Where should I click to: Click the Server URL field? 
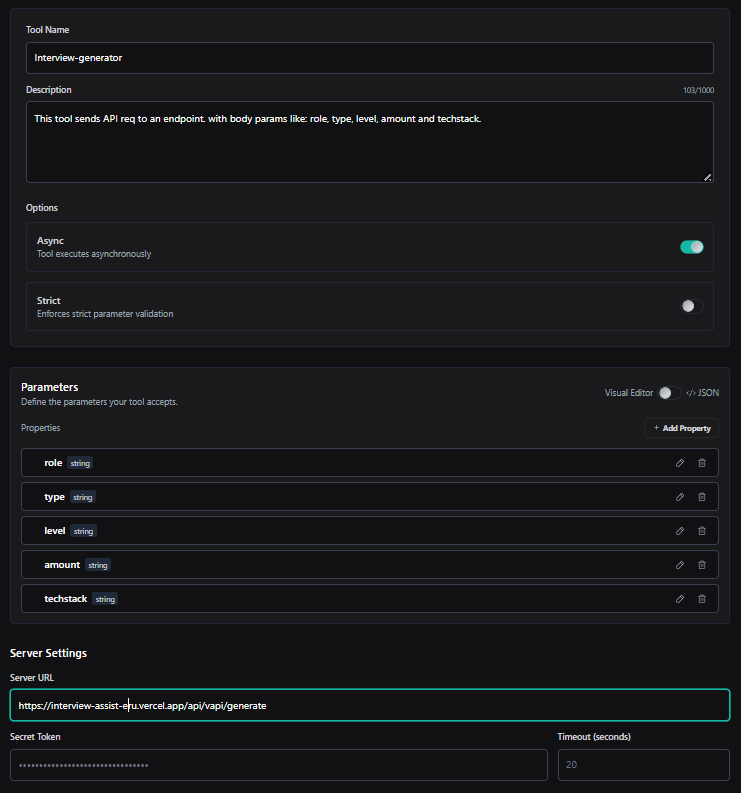click(369, 705)
